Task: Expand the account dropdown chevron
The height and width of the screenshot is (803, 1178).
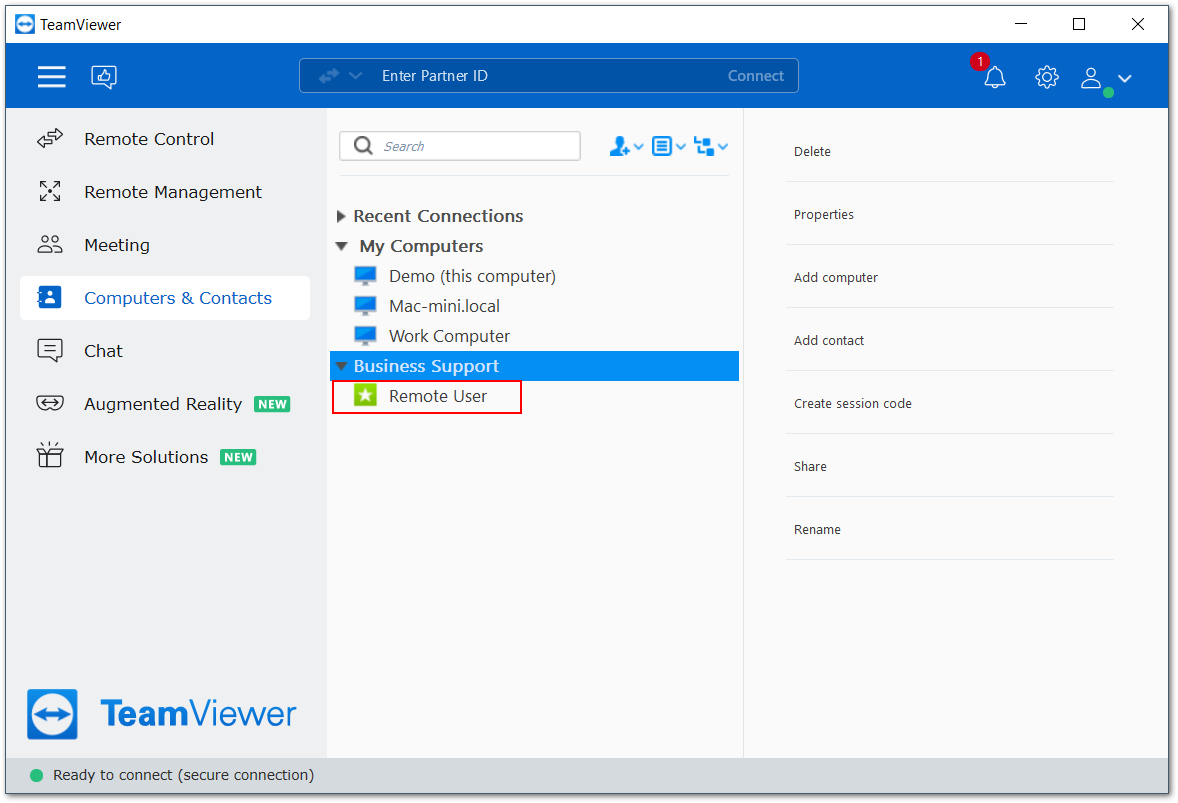Action: coord(1125,78)
